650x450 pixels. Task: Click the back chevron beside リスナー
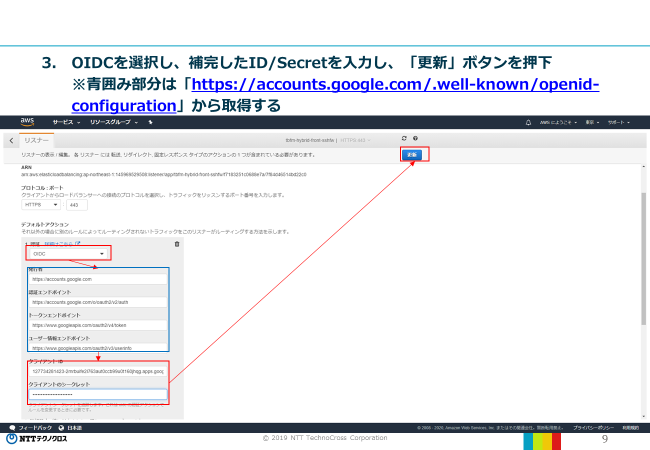click(12, 140)
